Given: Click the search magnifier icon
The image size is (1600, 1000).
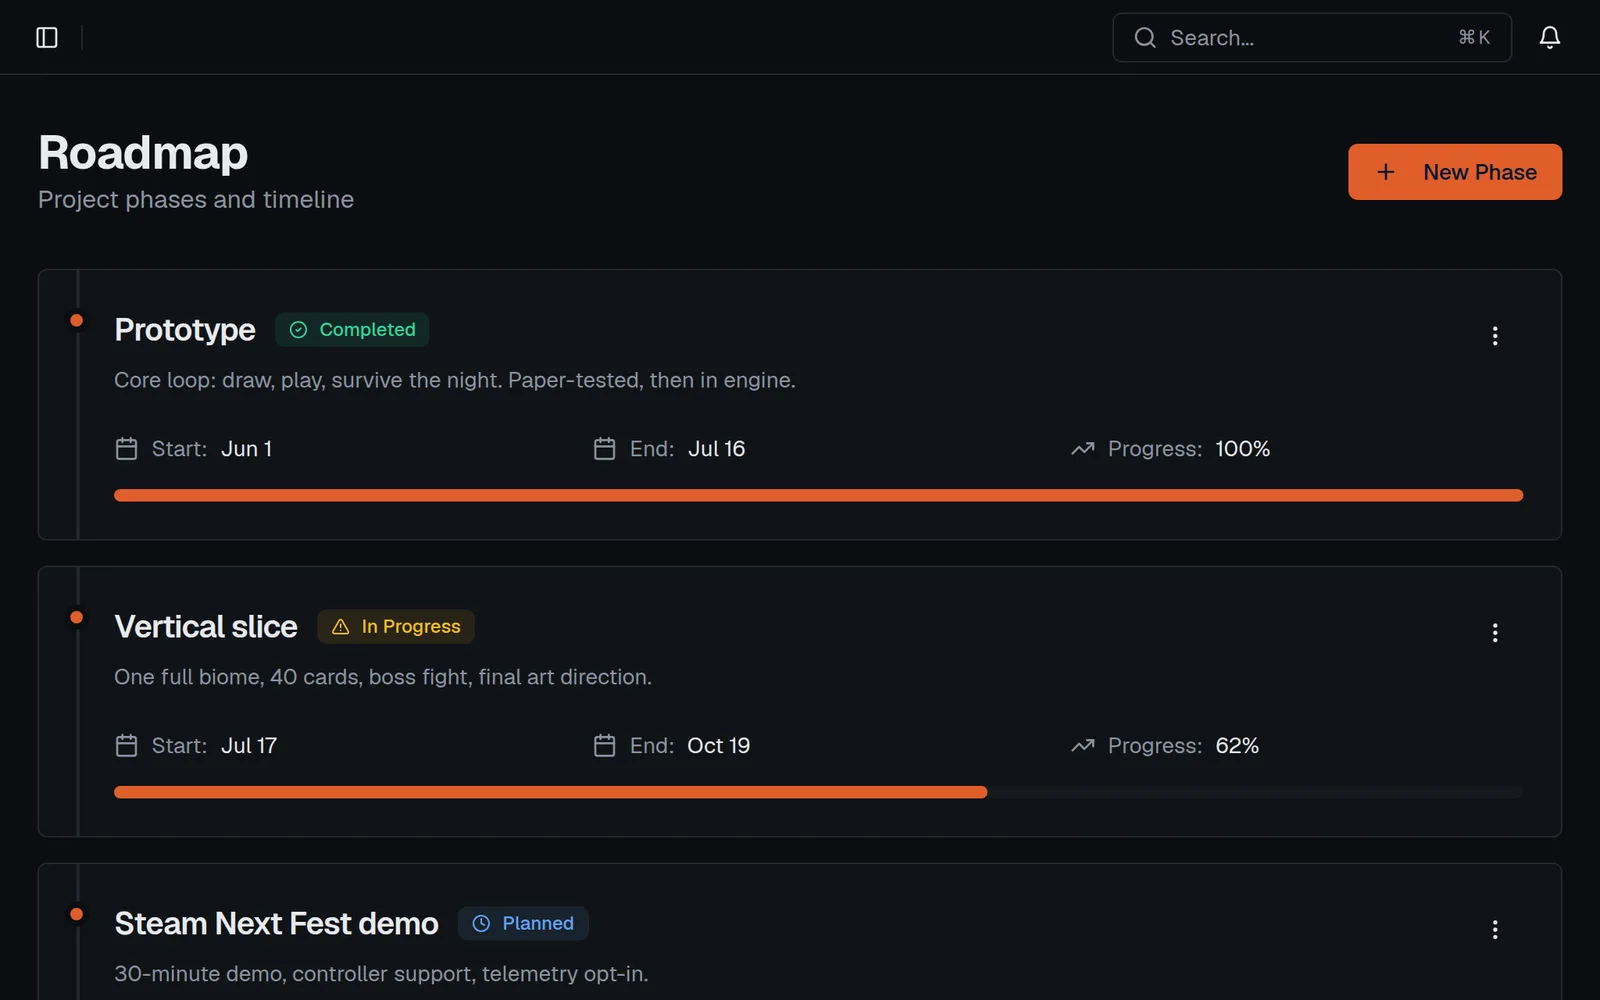Looking at the screenshot, I should point(1145,38).
